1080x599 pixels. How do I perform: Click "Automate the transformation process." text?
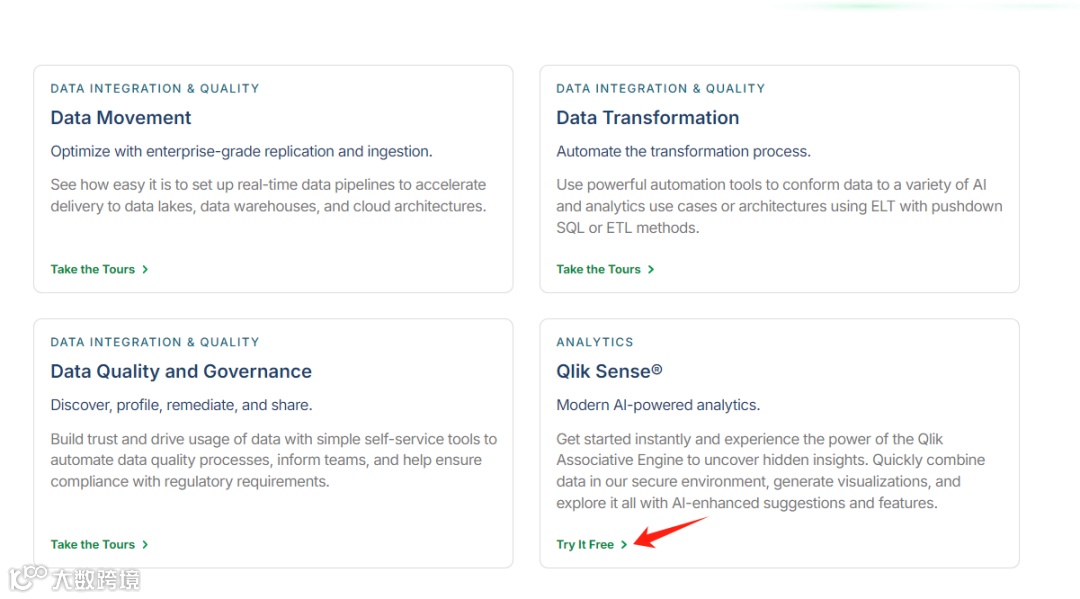pyautogui.click(x=683, y=152)
